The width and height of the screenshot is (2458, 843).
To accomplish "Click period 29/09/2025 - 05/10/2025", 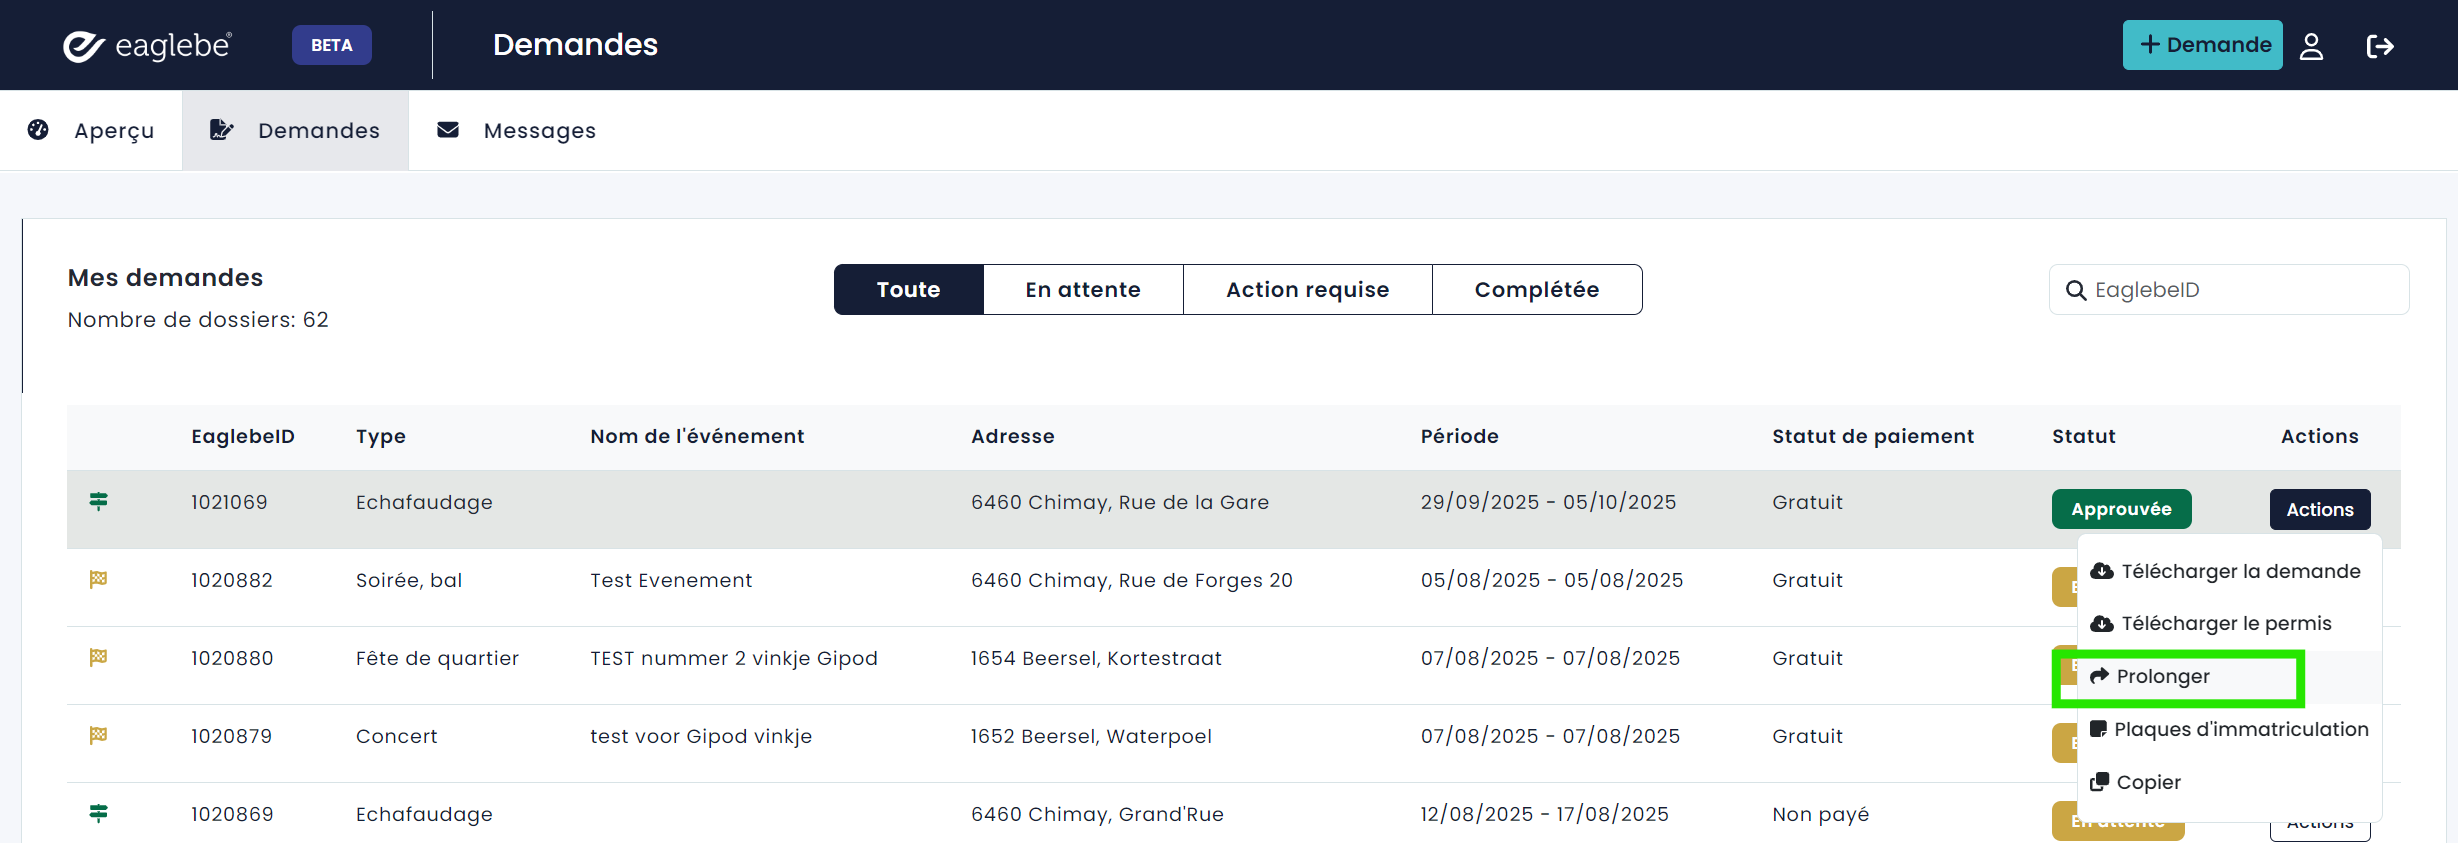I will pyautogui.click(x=1548, y=502).
